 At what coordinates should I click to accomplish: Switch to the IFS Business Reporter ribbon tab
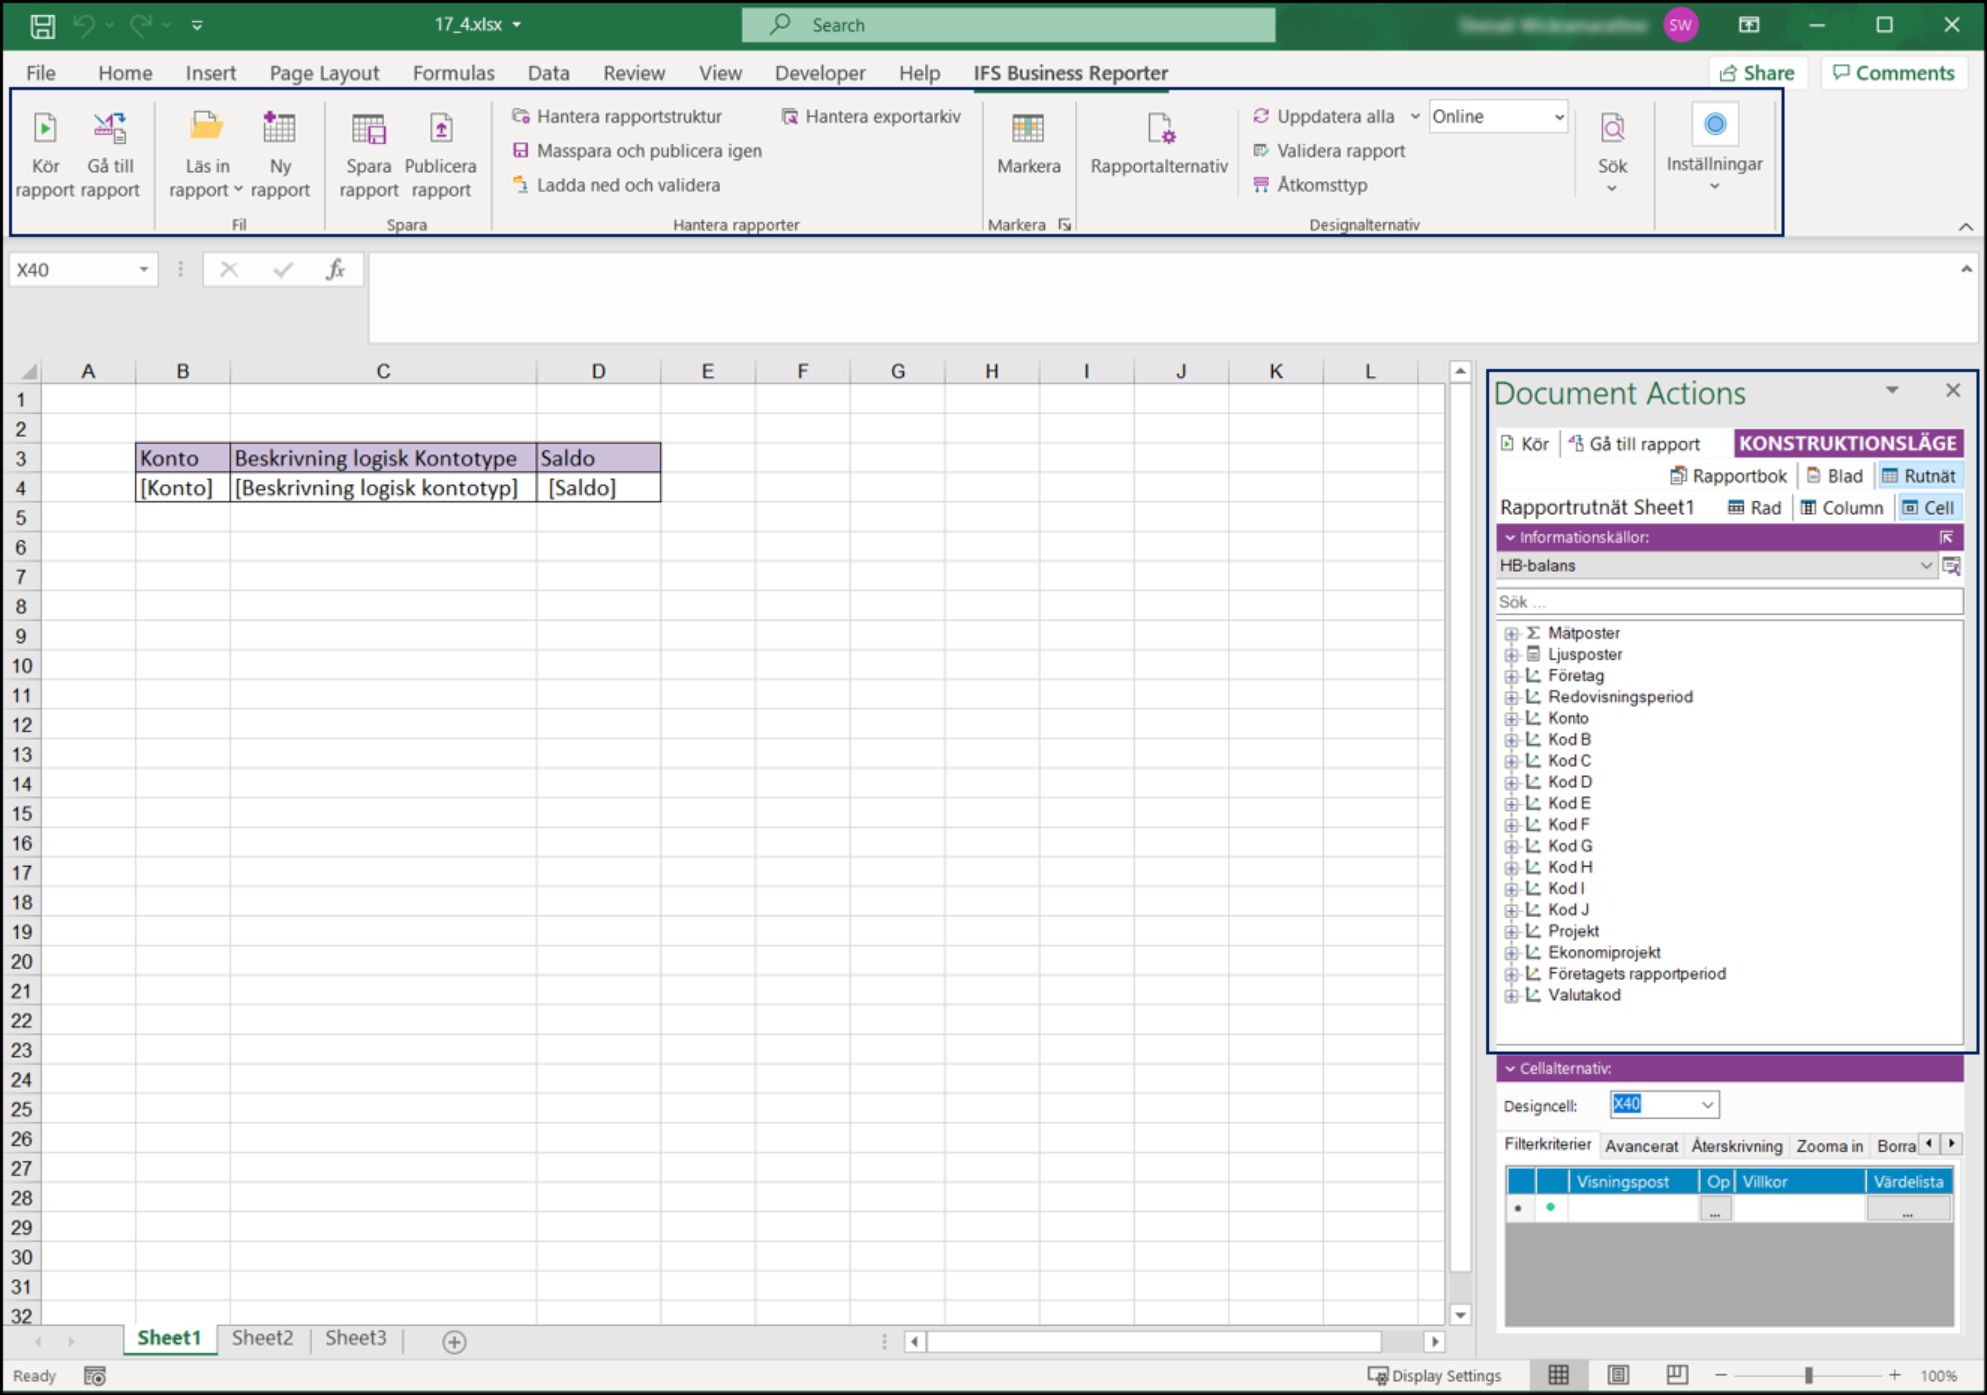[x=1070, y=72]
